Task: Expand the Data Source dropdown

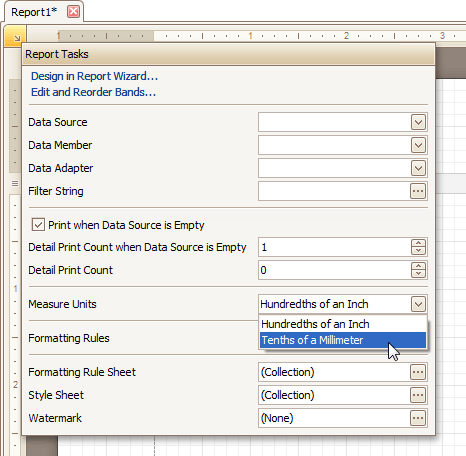Action: click(x=418, y=122)
